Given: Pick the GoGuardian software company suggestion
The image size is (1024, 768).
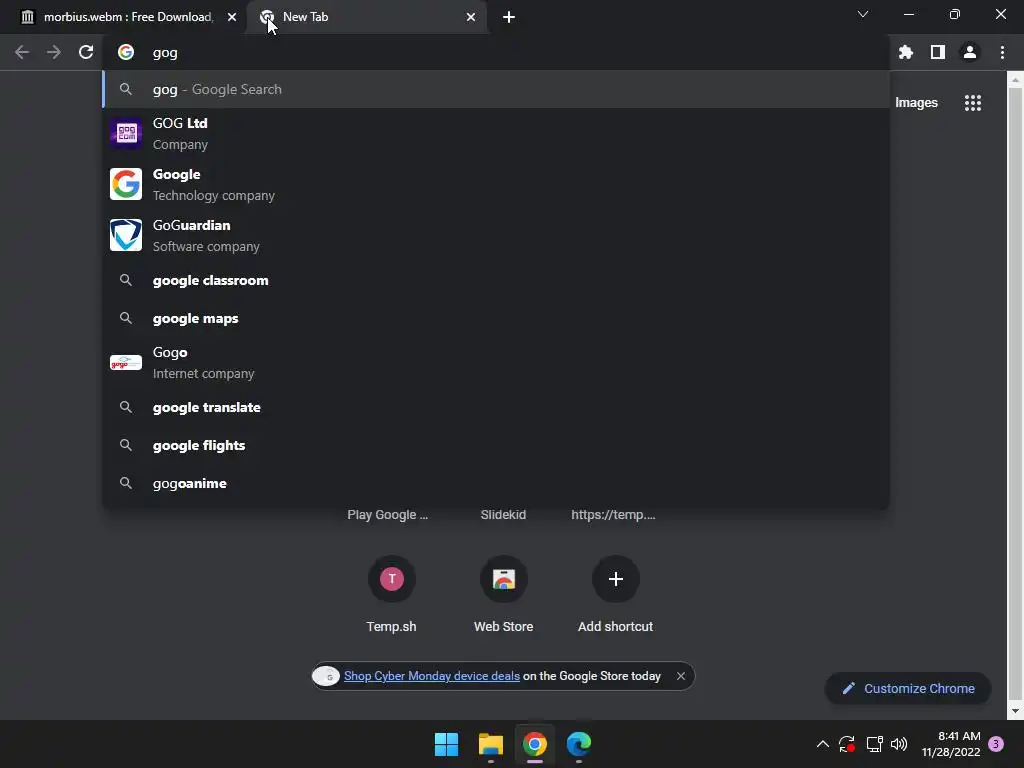Looking at the screenshot, I should point(496,235).
